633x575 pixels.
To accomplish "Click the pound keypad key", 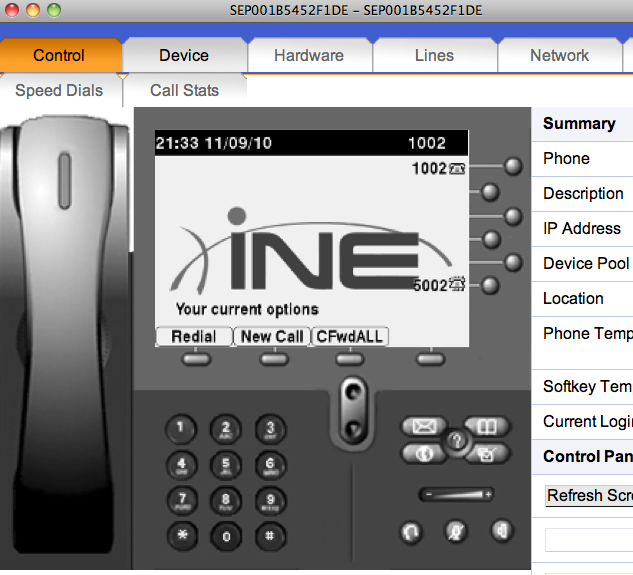I will click(x=270, y=536).
